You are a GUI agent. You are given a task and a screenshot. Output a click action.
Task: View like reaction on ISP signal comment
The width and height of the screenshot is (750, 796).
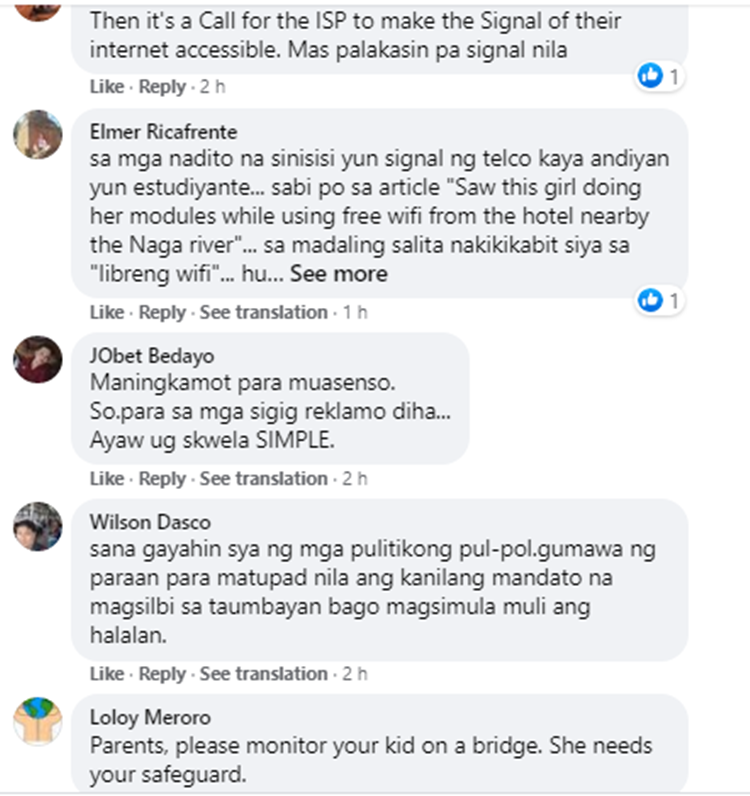point(659,76)
